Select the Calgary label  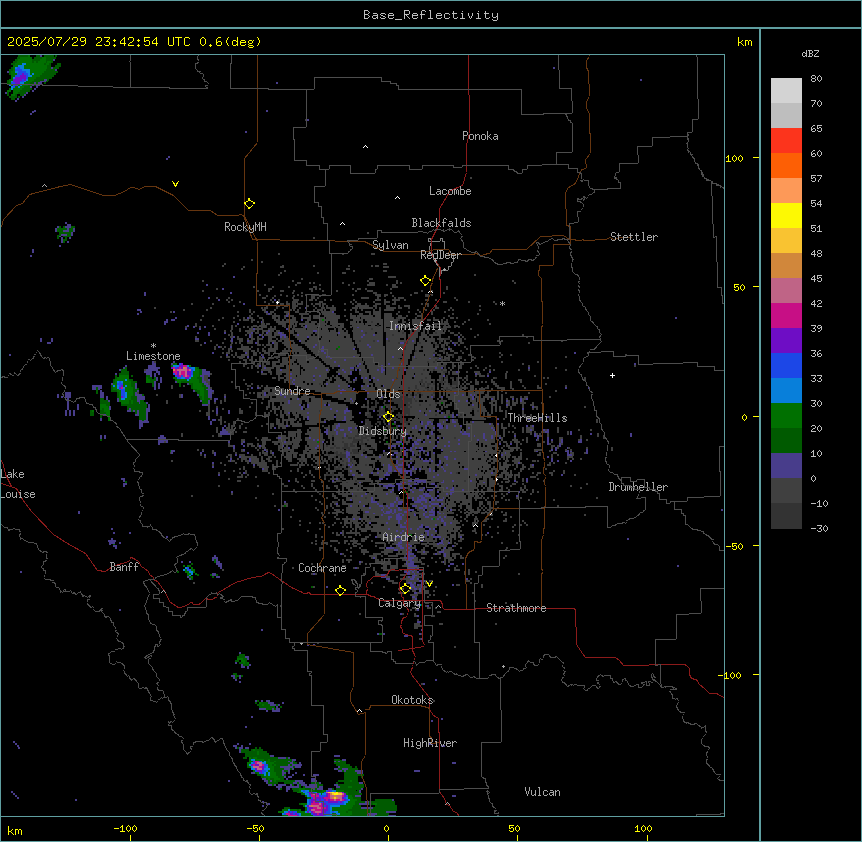pyautogui.click(x=399, y=603)
